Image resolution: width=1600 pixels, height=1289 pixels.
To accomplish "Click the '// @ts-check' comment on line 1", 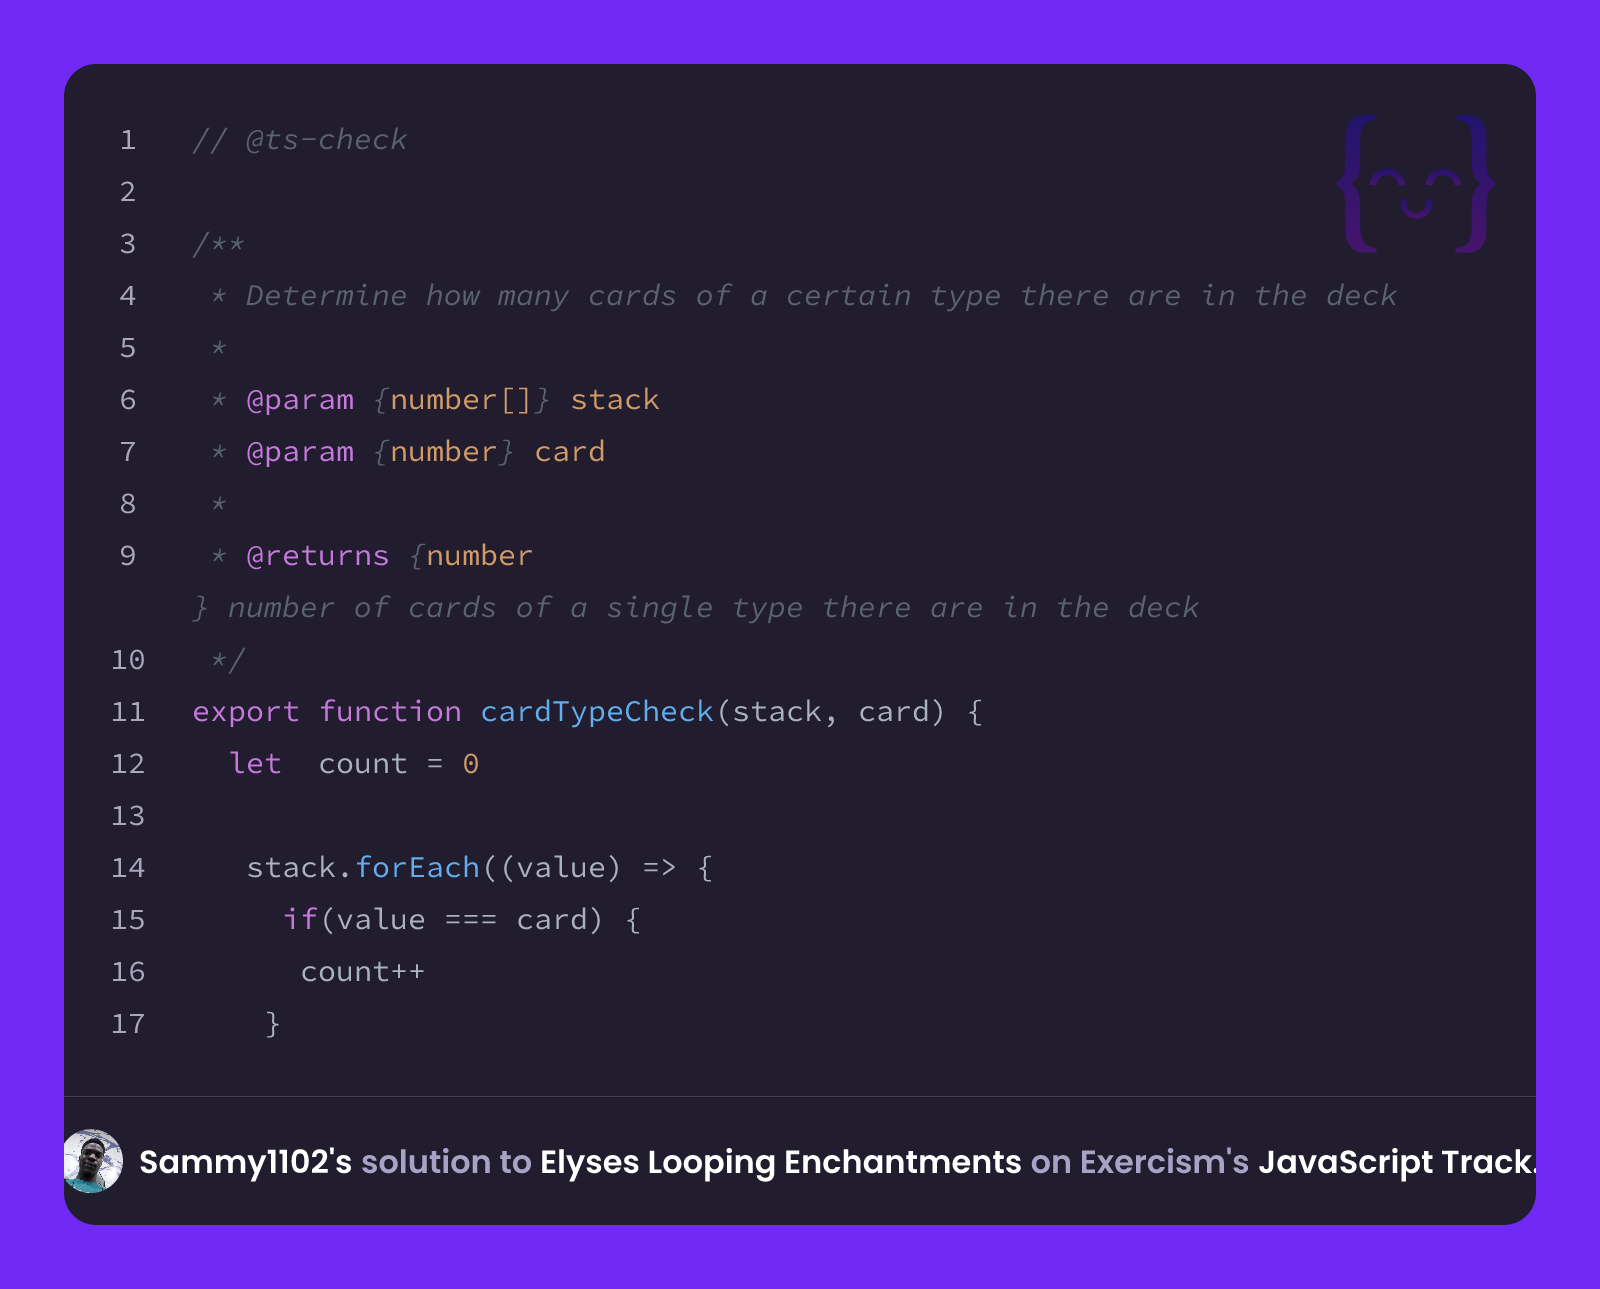I will click(x=300, y=140).
